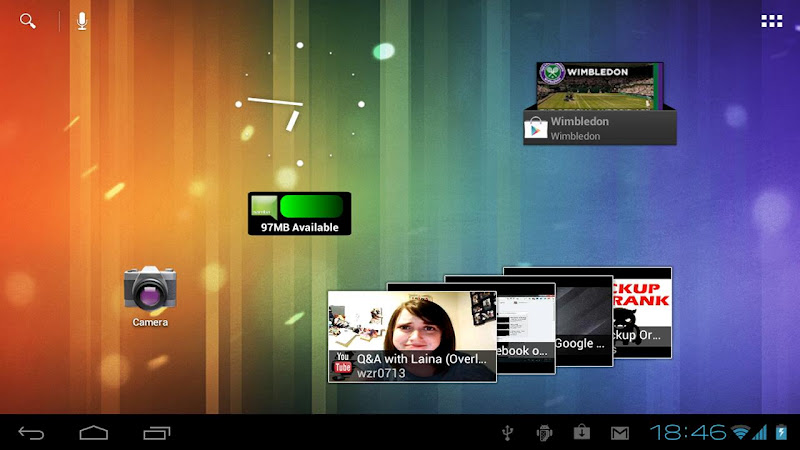Tap the mobile signal strength icon
Viewport: 800px width, 450px height.
[760, 433]
